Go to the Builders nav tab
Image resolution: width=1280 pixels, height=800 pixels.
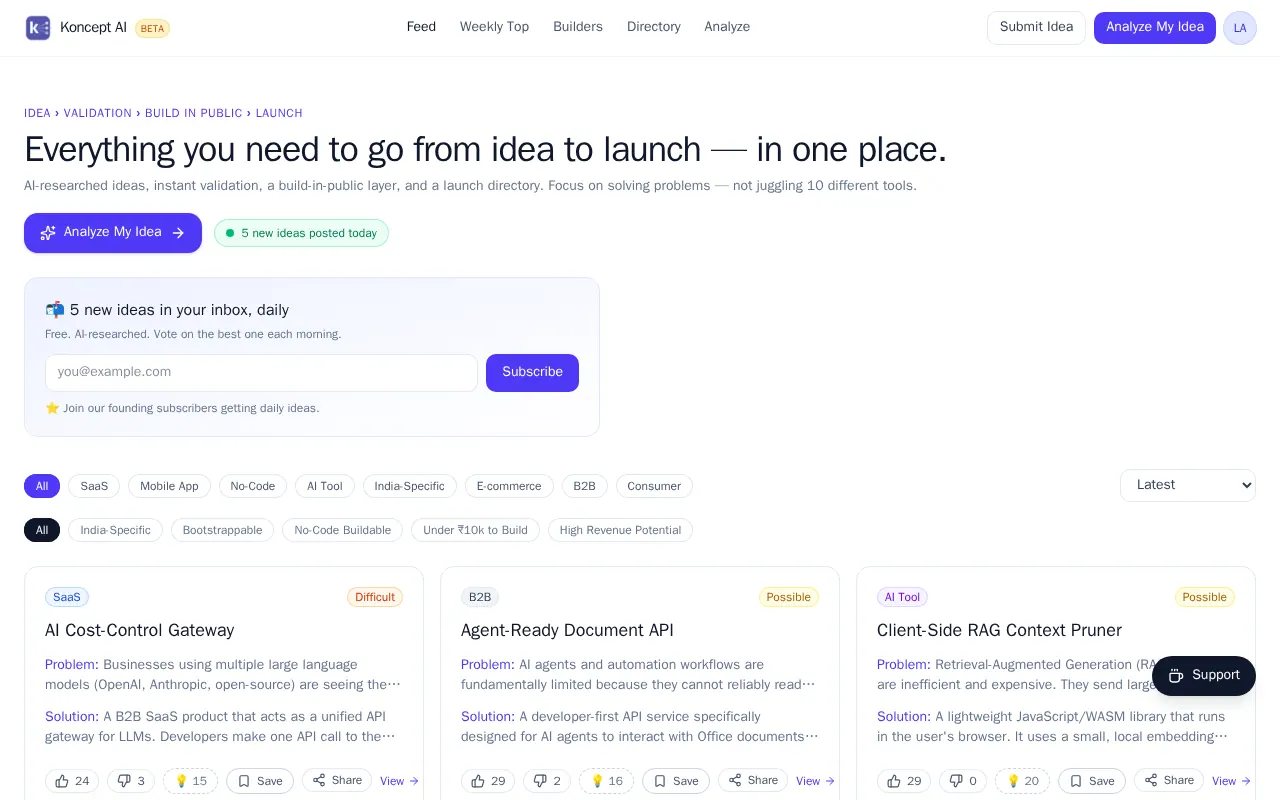[578, 27]
